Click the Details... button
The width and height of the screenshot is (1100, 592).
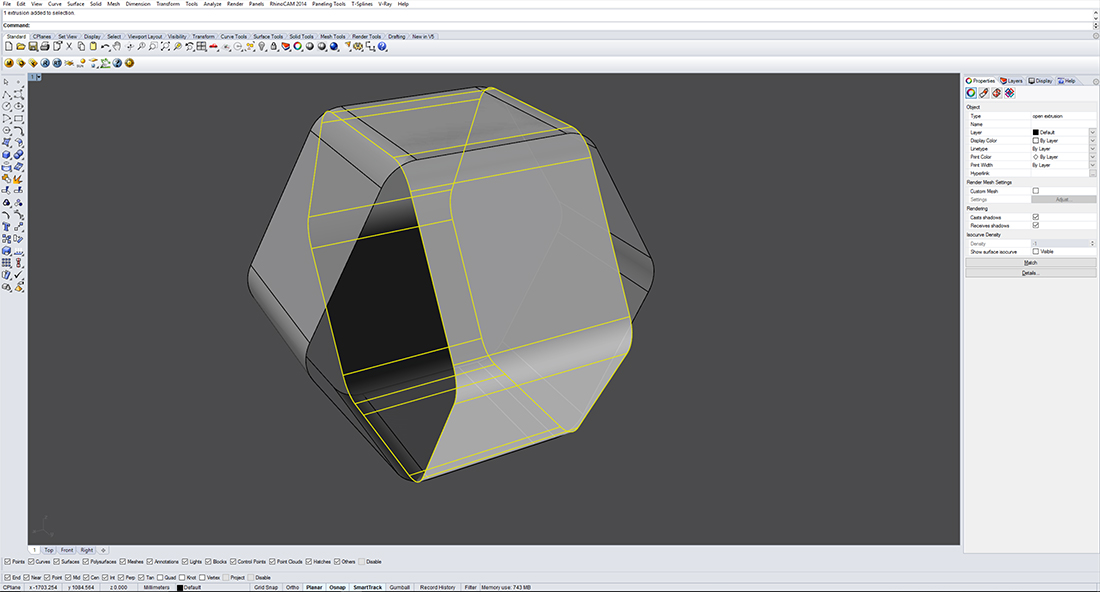[1030, 273]
